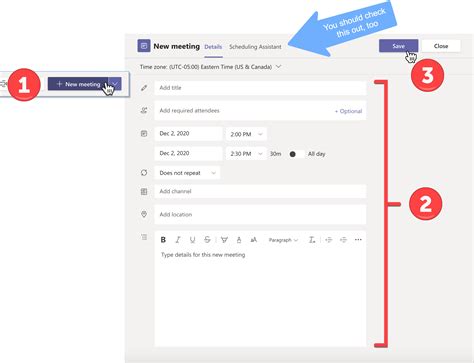Click the Add required attendees field
Screen dimensions: 474x363
pos(260,111)
